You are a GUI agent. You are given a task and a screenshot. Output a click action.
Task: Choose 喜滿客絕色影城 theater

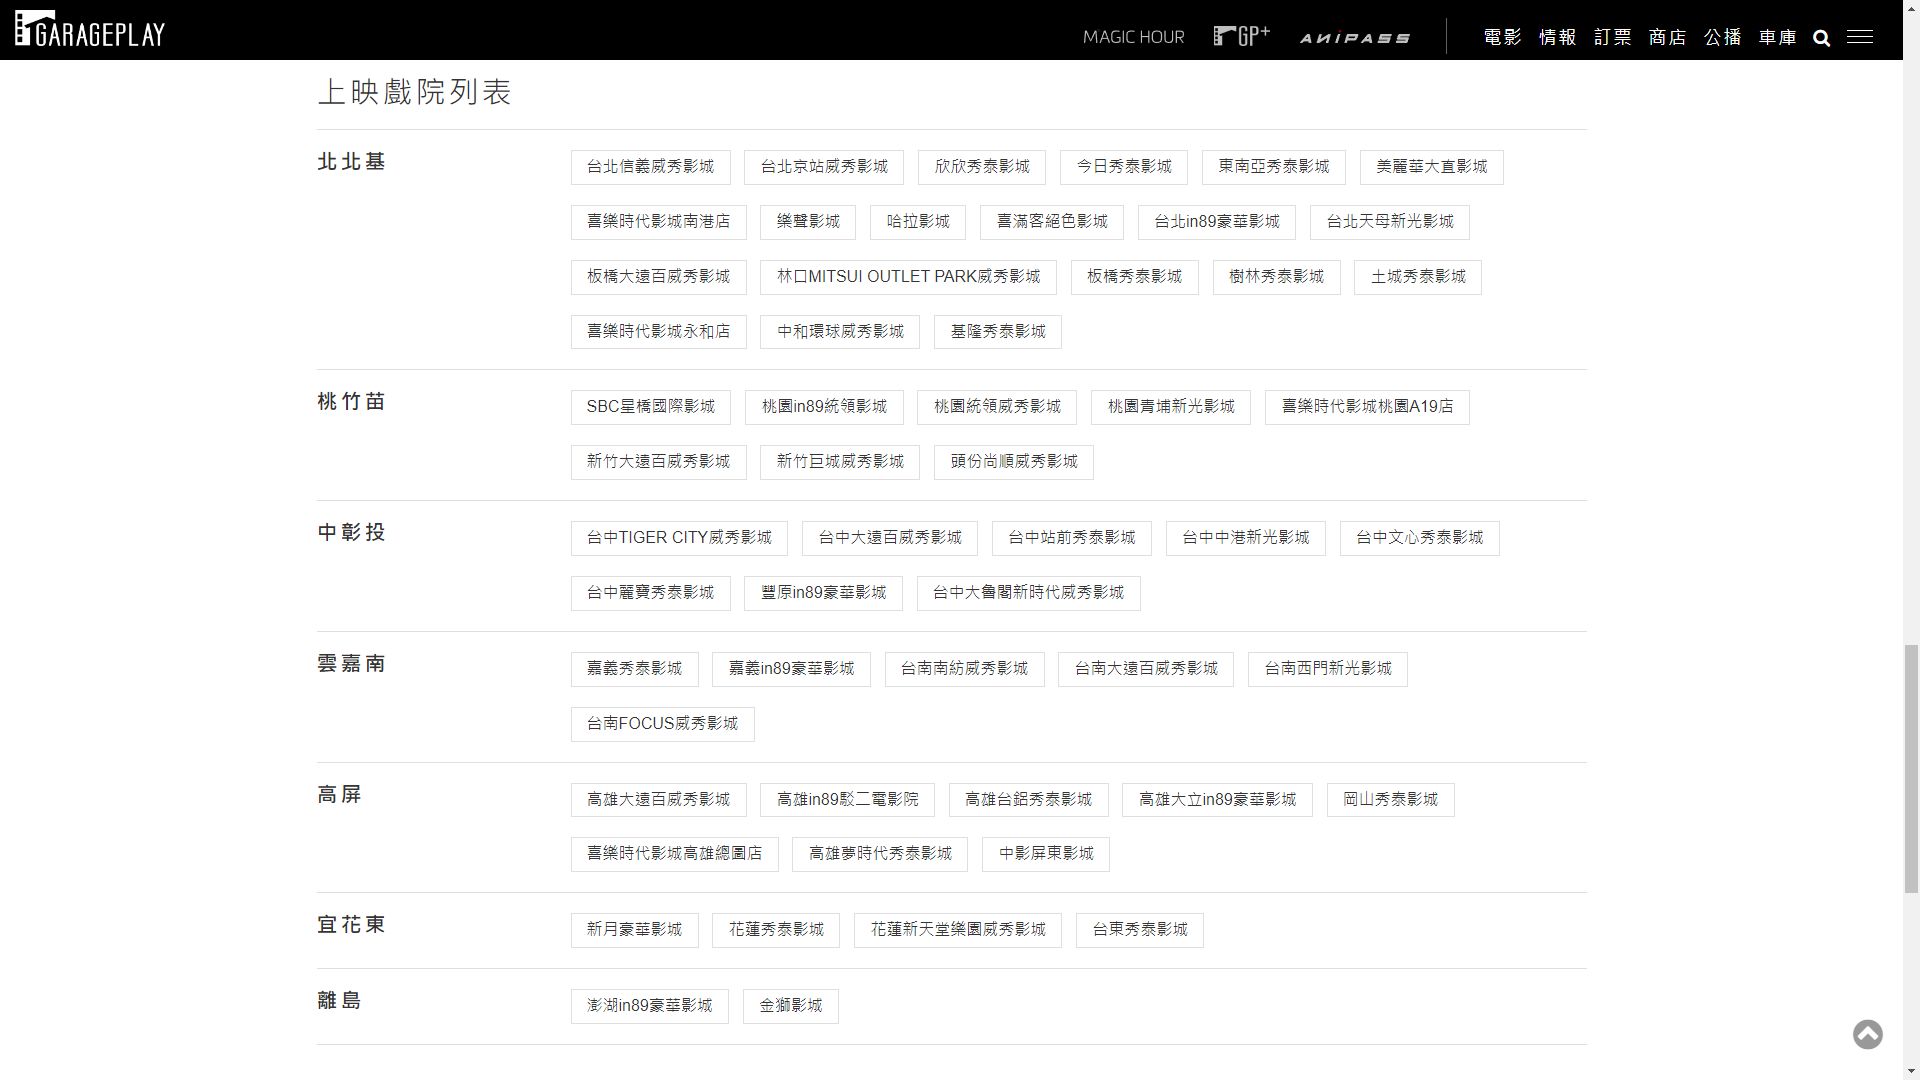(1052, 222)
